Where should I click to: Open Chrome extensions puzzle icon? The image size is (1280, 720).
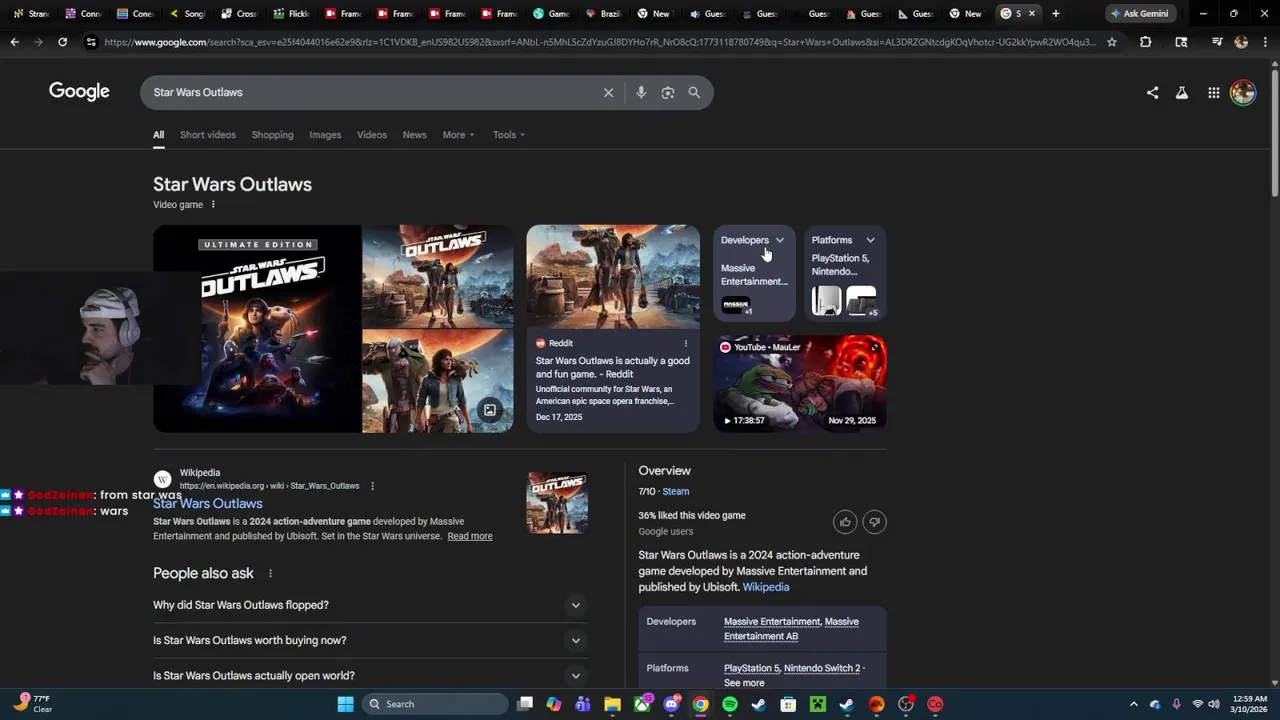pyautogui.click(x=1146, y=42)
